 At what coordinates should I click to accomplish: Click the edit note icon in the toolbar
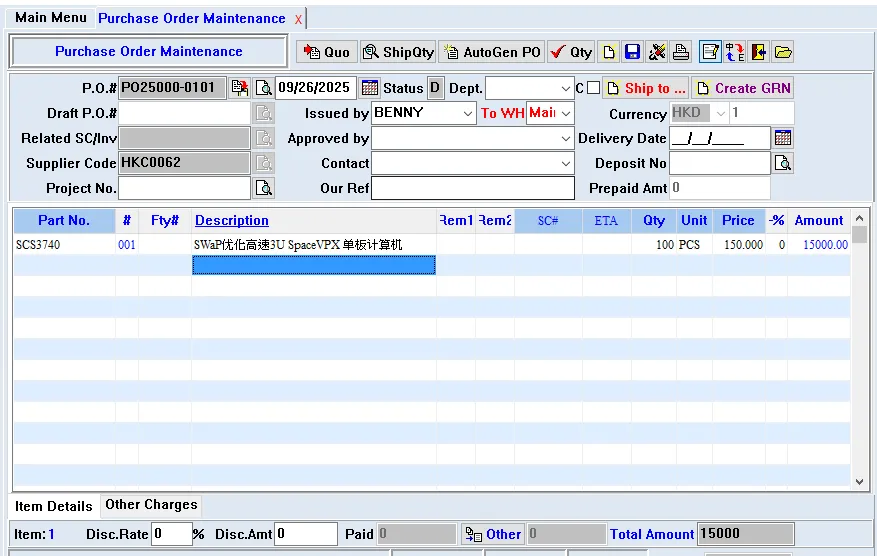pos(710,52)
